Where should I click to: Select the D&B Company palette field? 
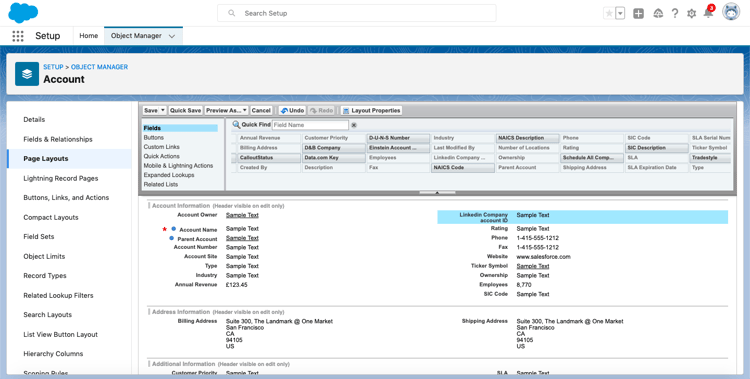click(x=333, y=148)
